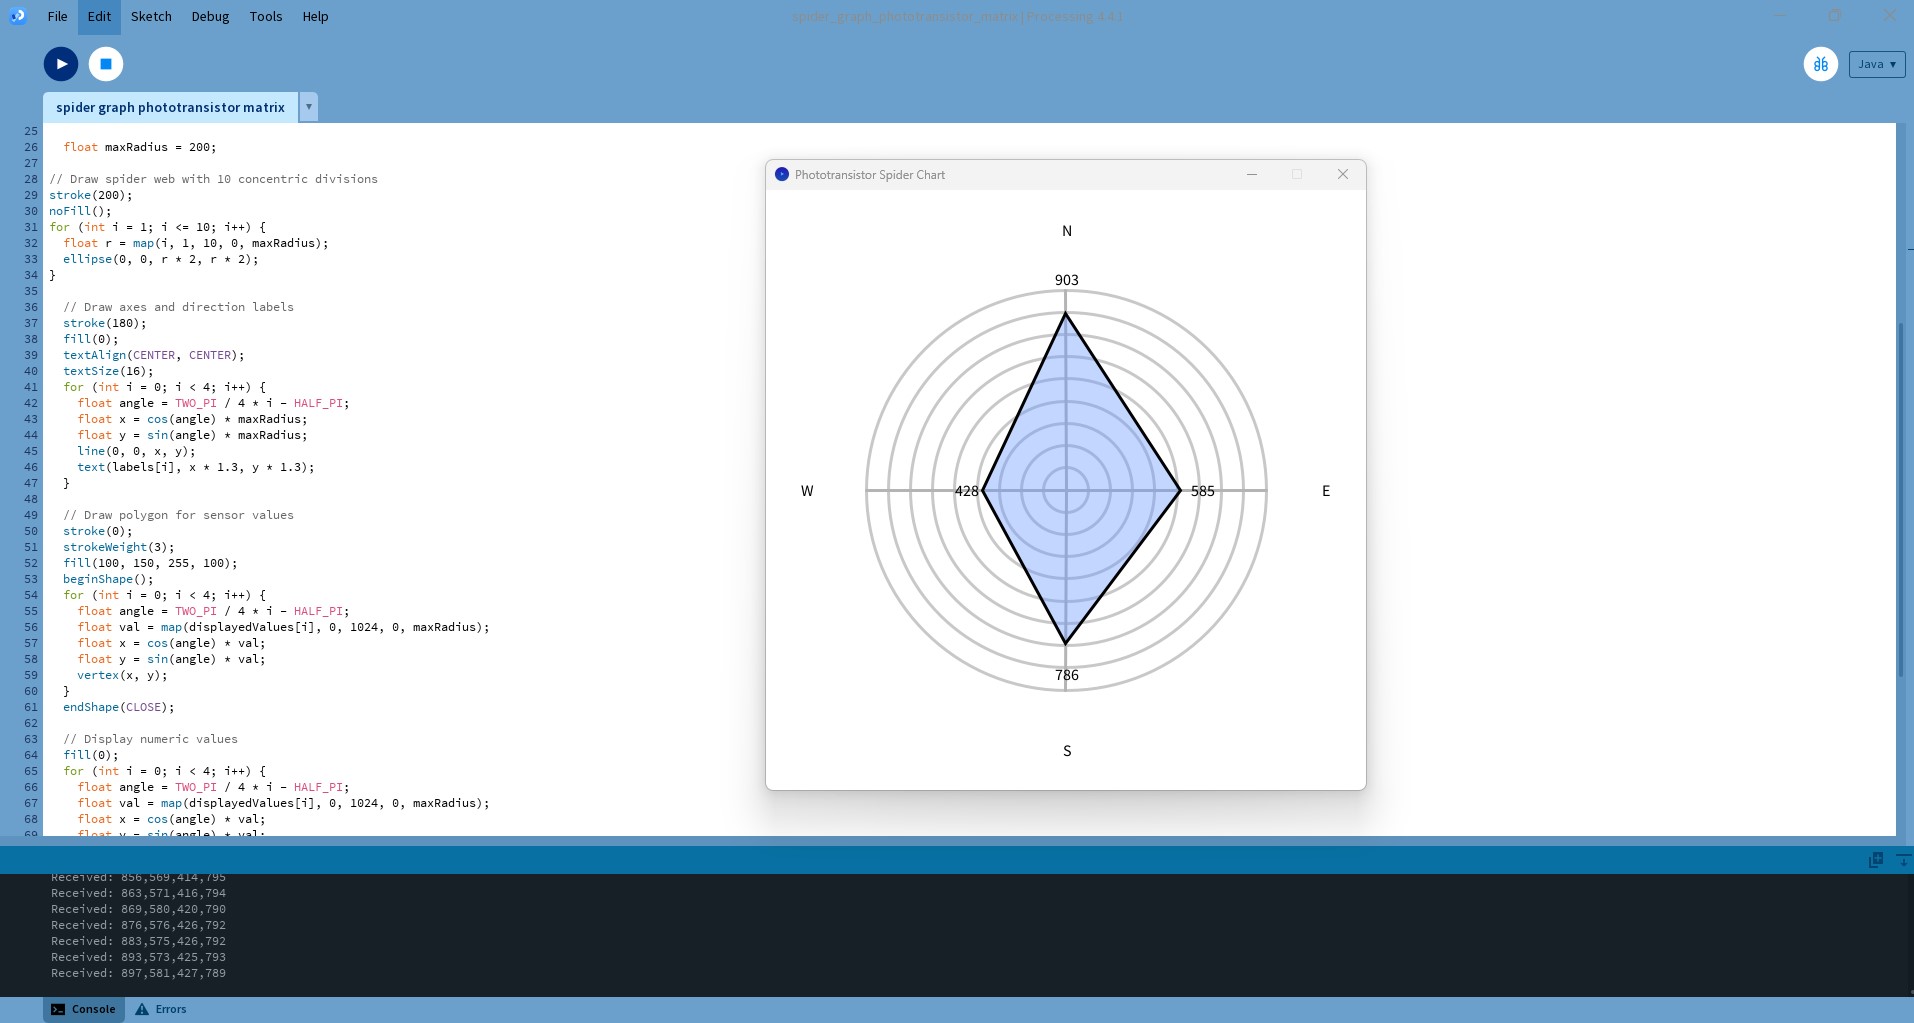Click the line 'strokeWeight(3);' in editor
This screenshot has width=1914, height=1023.
click(119, 547)
